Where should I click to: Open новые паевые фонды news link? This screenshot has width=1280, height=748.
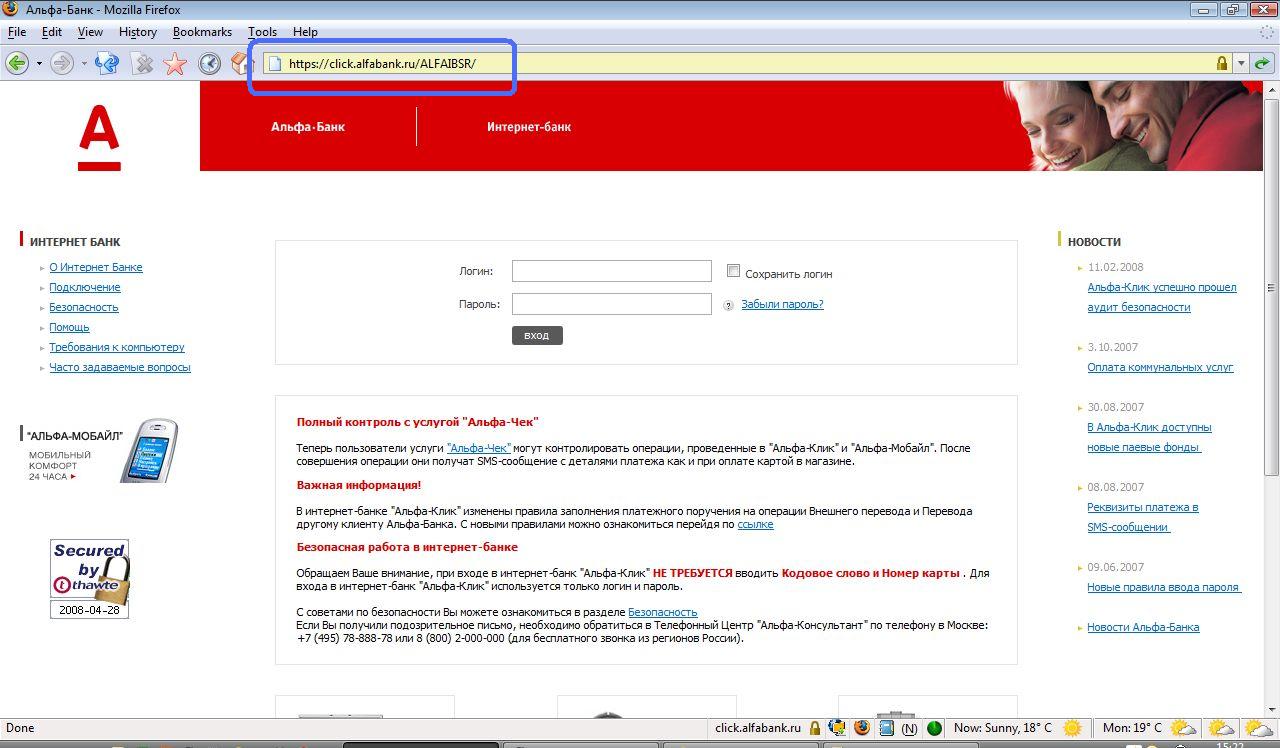pyautogui.click(x=1150, y=437)
